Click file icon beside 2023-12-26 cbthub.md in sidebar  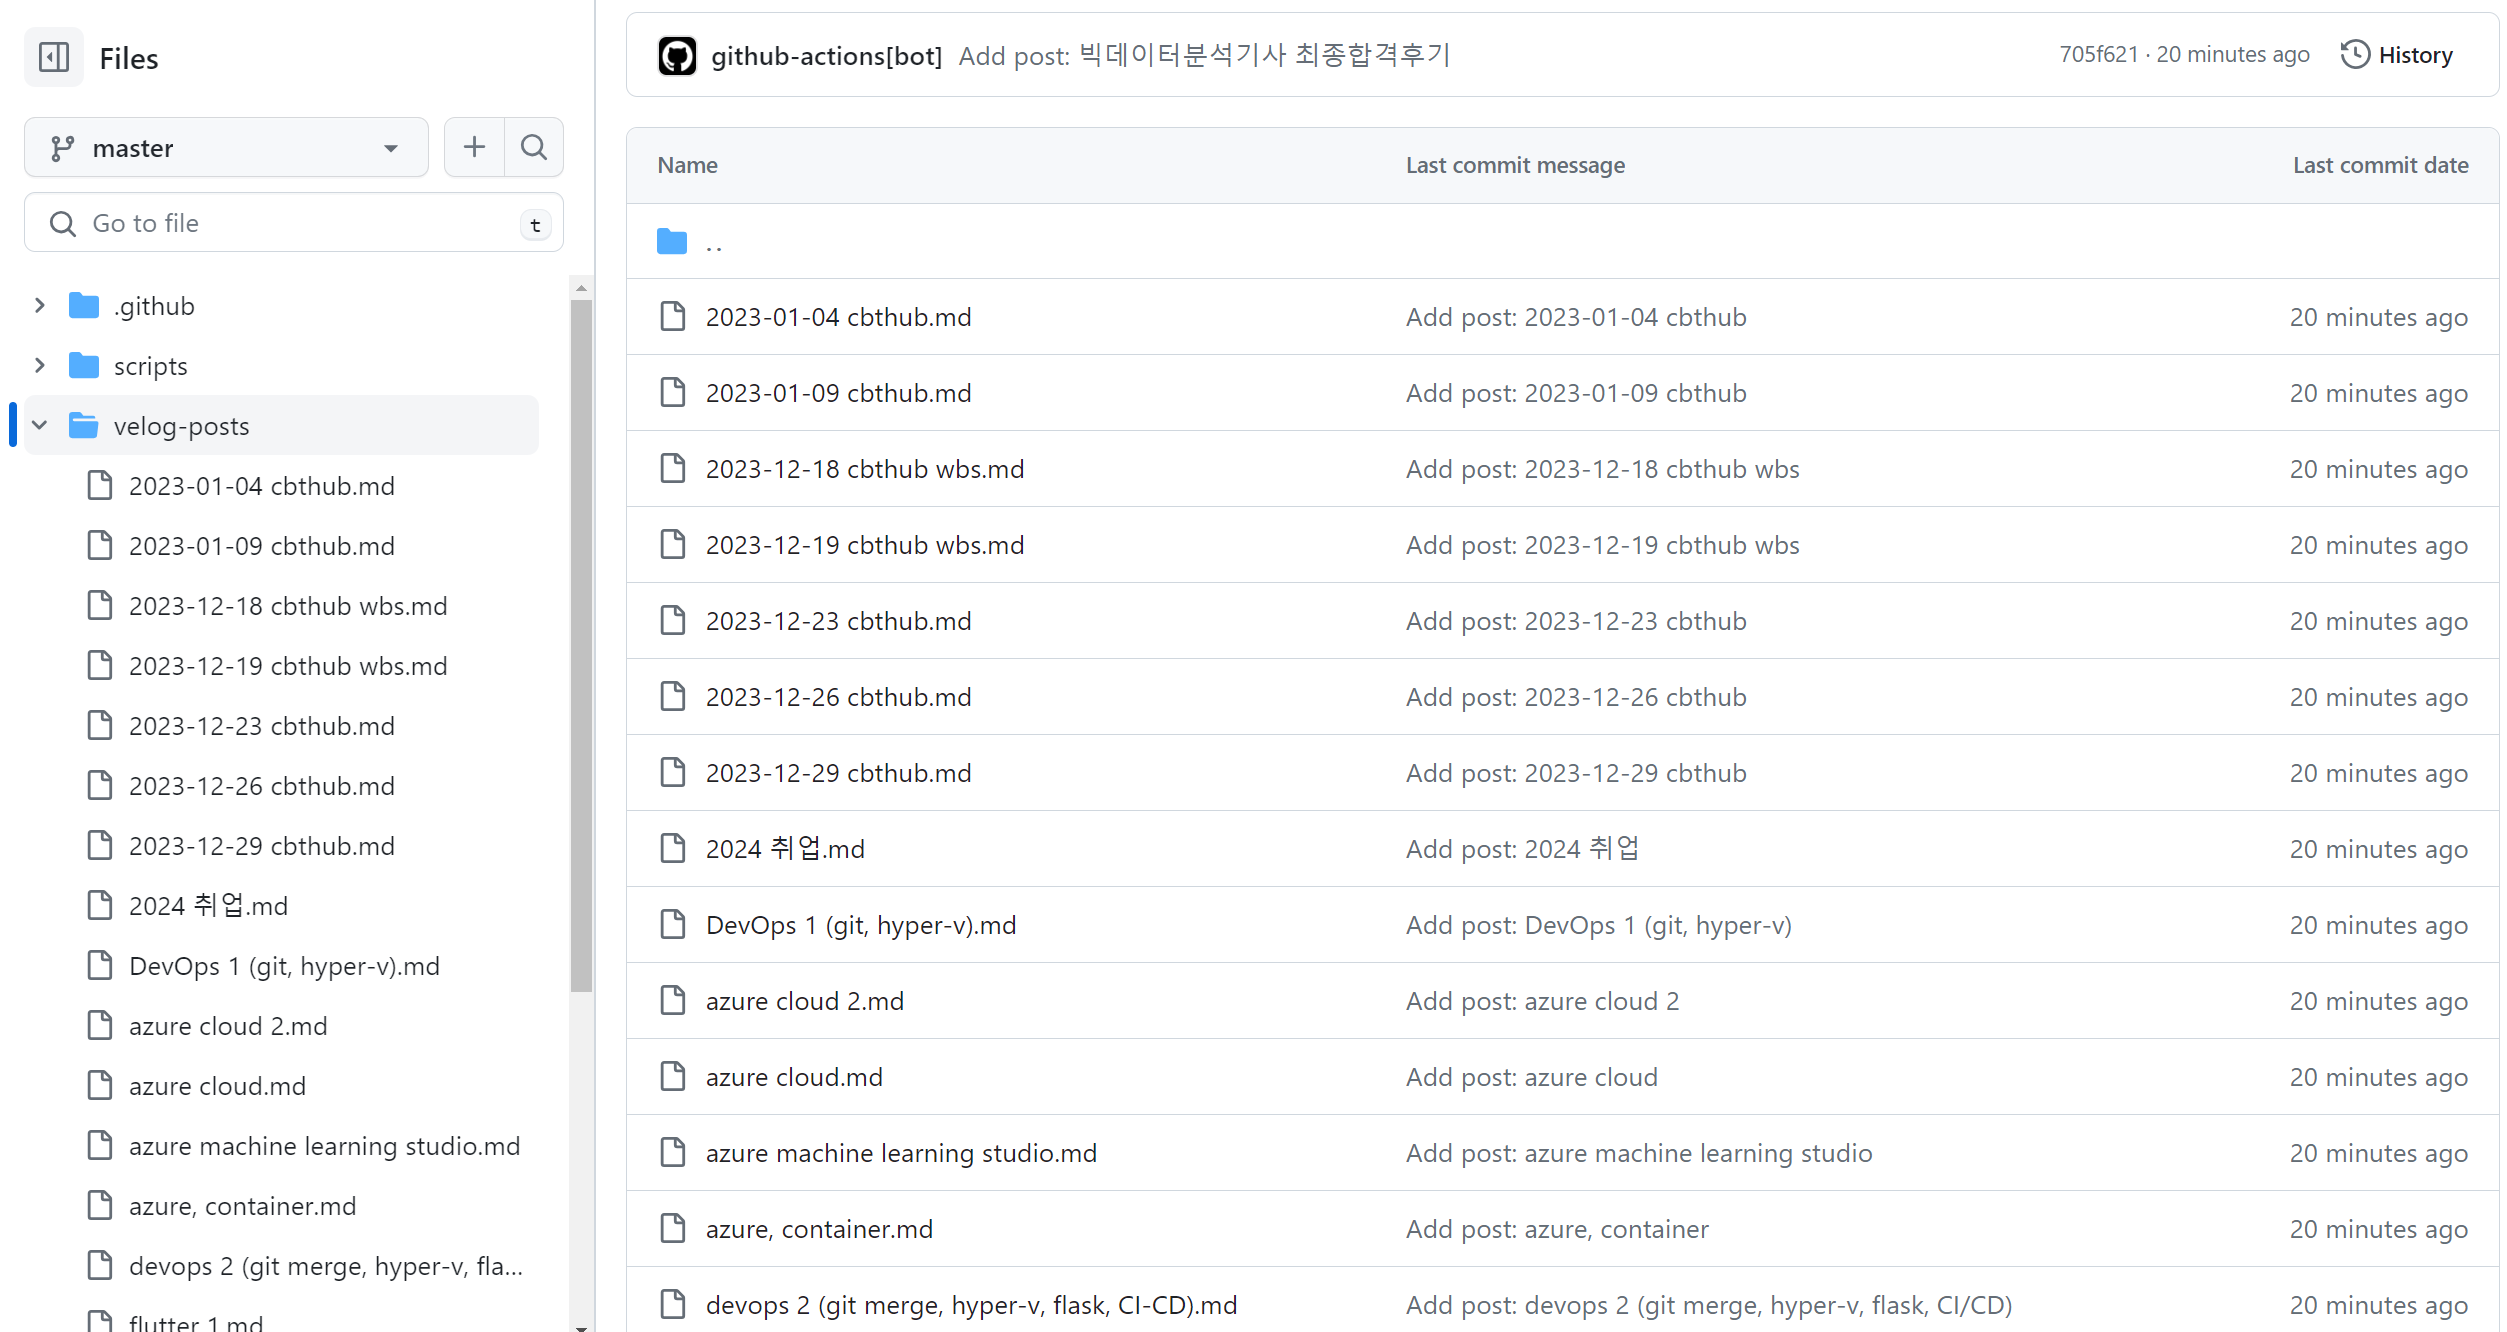(x=100, y=786)
